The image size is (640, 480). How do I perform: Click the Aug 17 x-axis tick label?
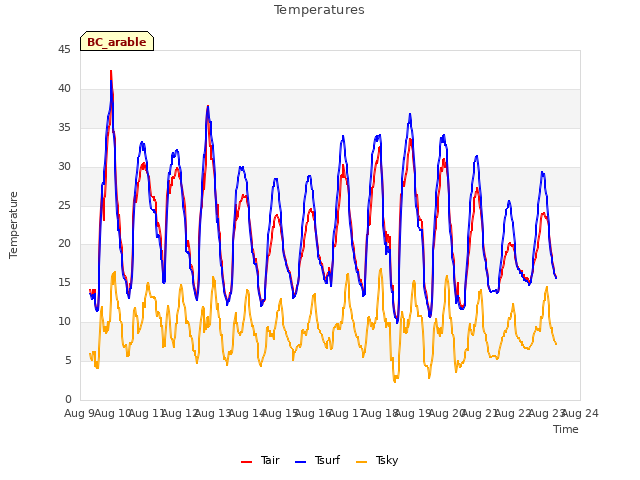pos(347,413)
